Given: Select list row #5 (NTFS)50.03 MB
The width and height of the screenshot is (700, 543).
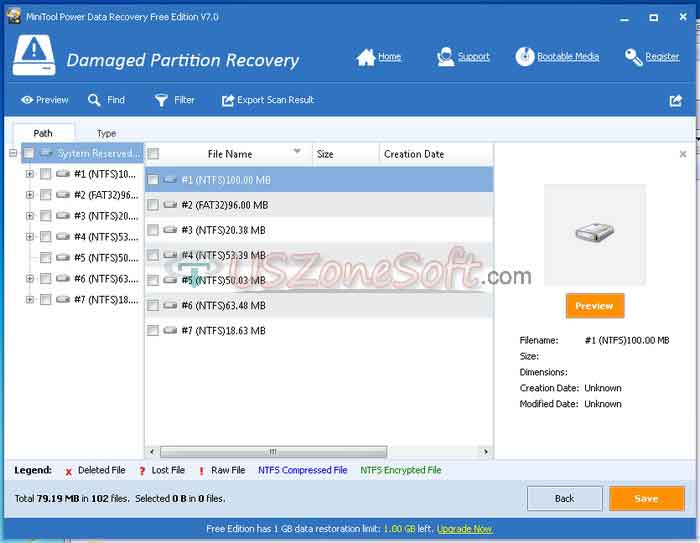Looking at the screenshot, I should click(319, 280).
